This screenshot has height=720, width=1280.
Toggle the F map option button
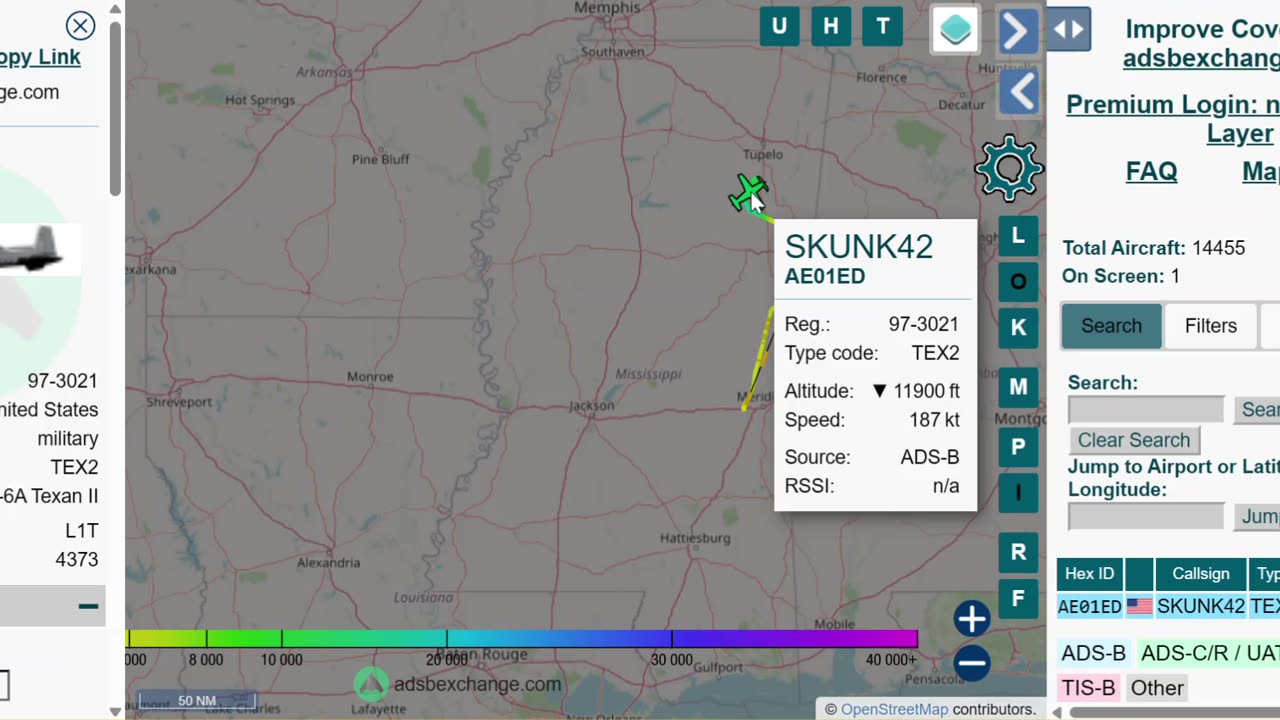(1018, 599)
